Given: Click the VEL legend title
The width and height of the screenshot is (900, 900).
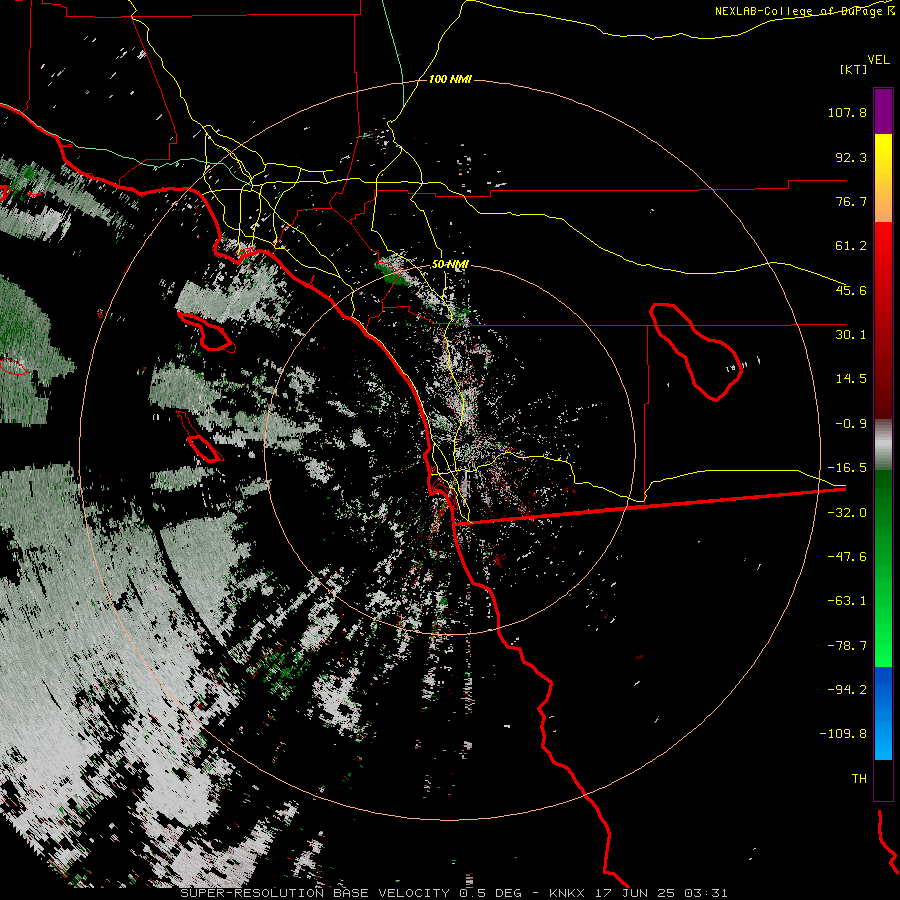Looking at the screenshot, I should click(878, 60).
